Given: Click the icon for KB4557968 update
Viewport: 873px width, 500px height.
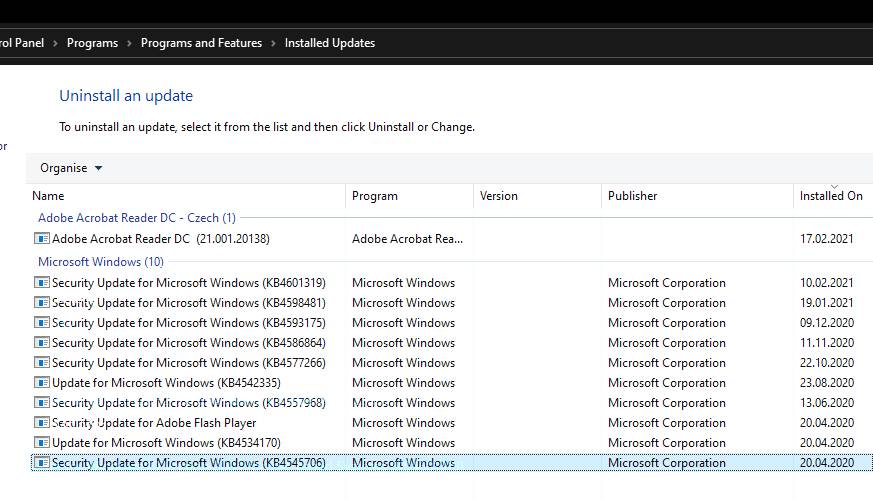Looking at the screenshot, I should click(42, 403).
